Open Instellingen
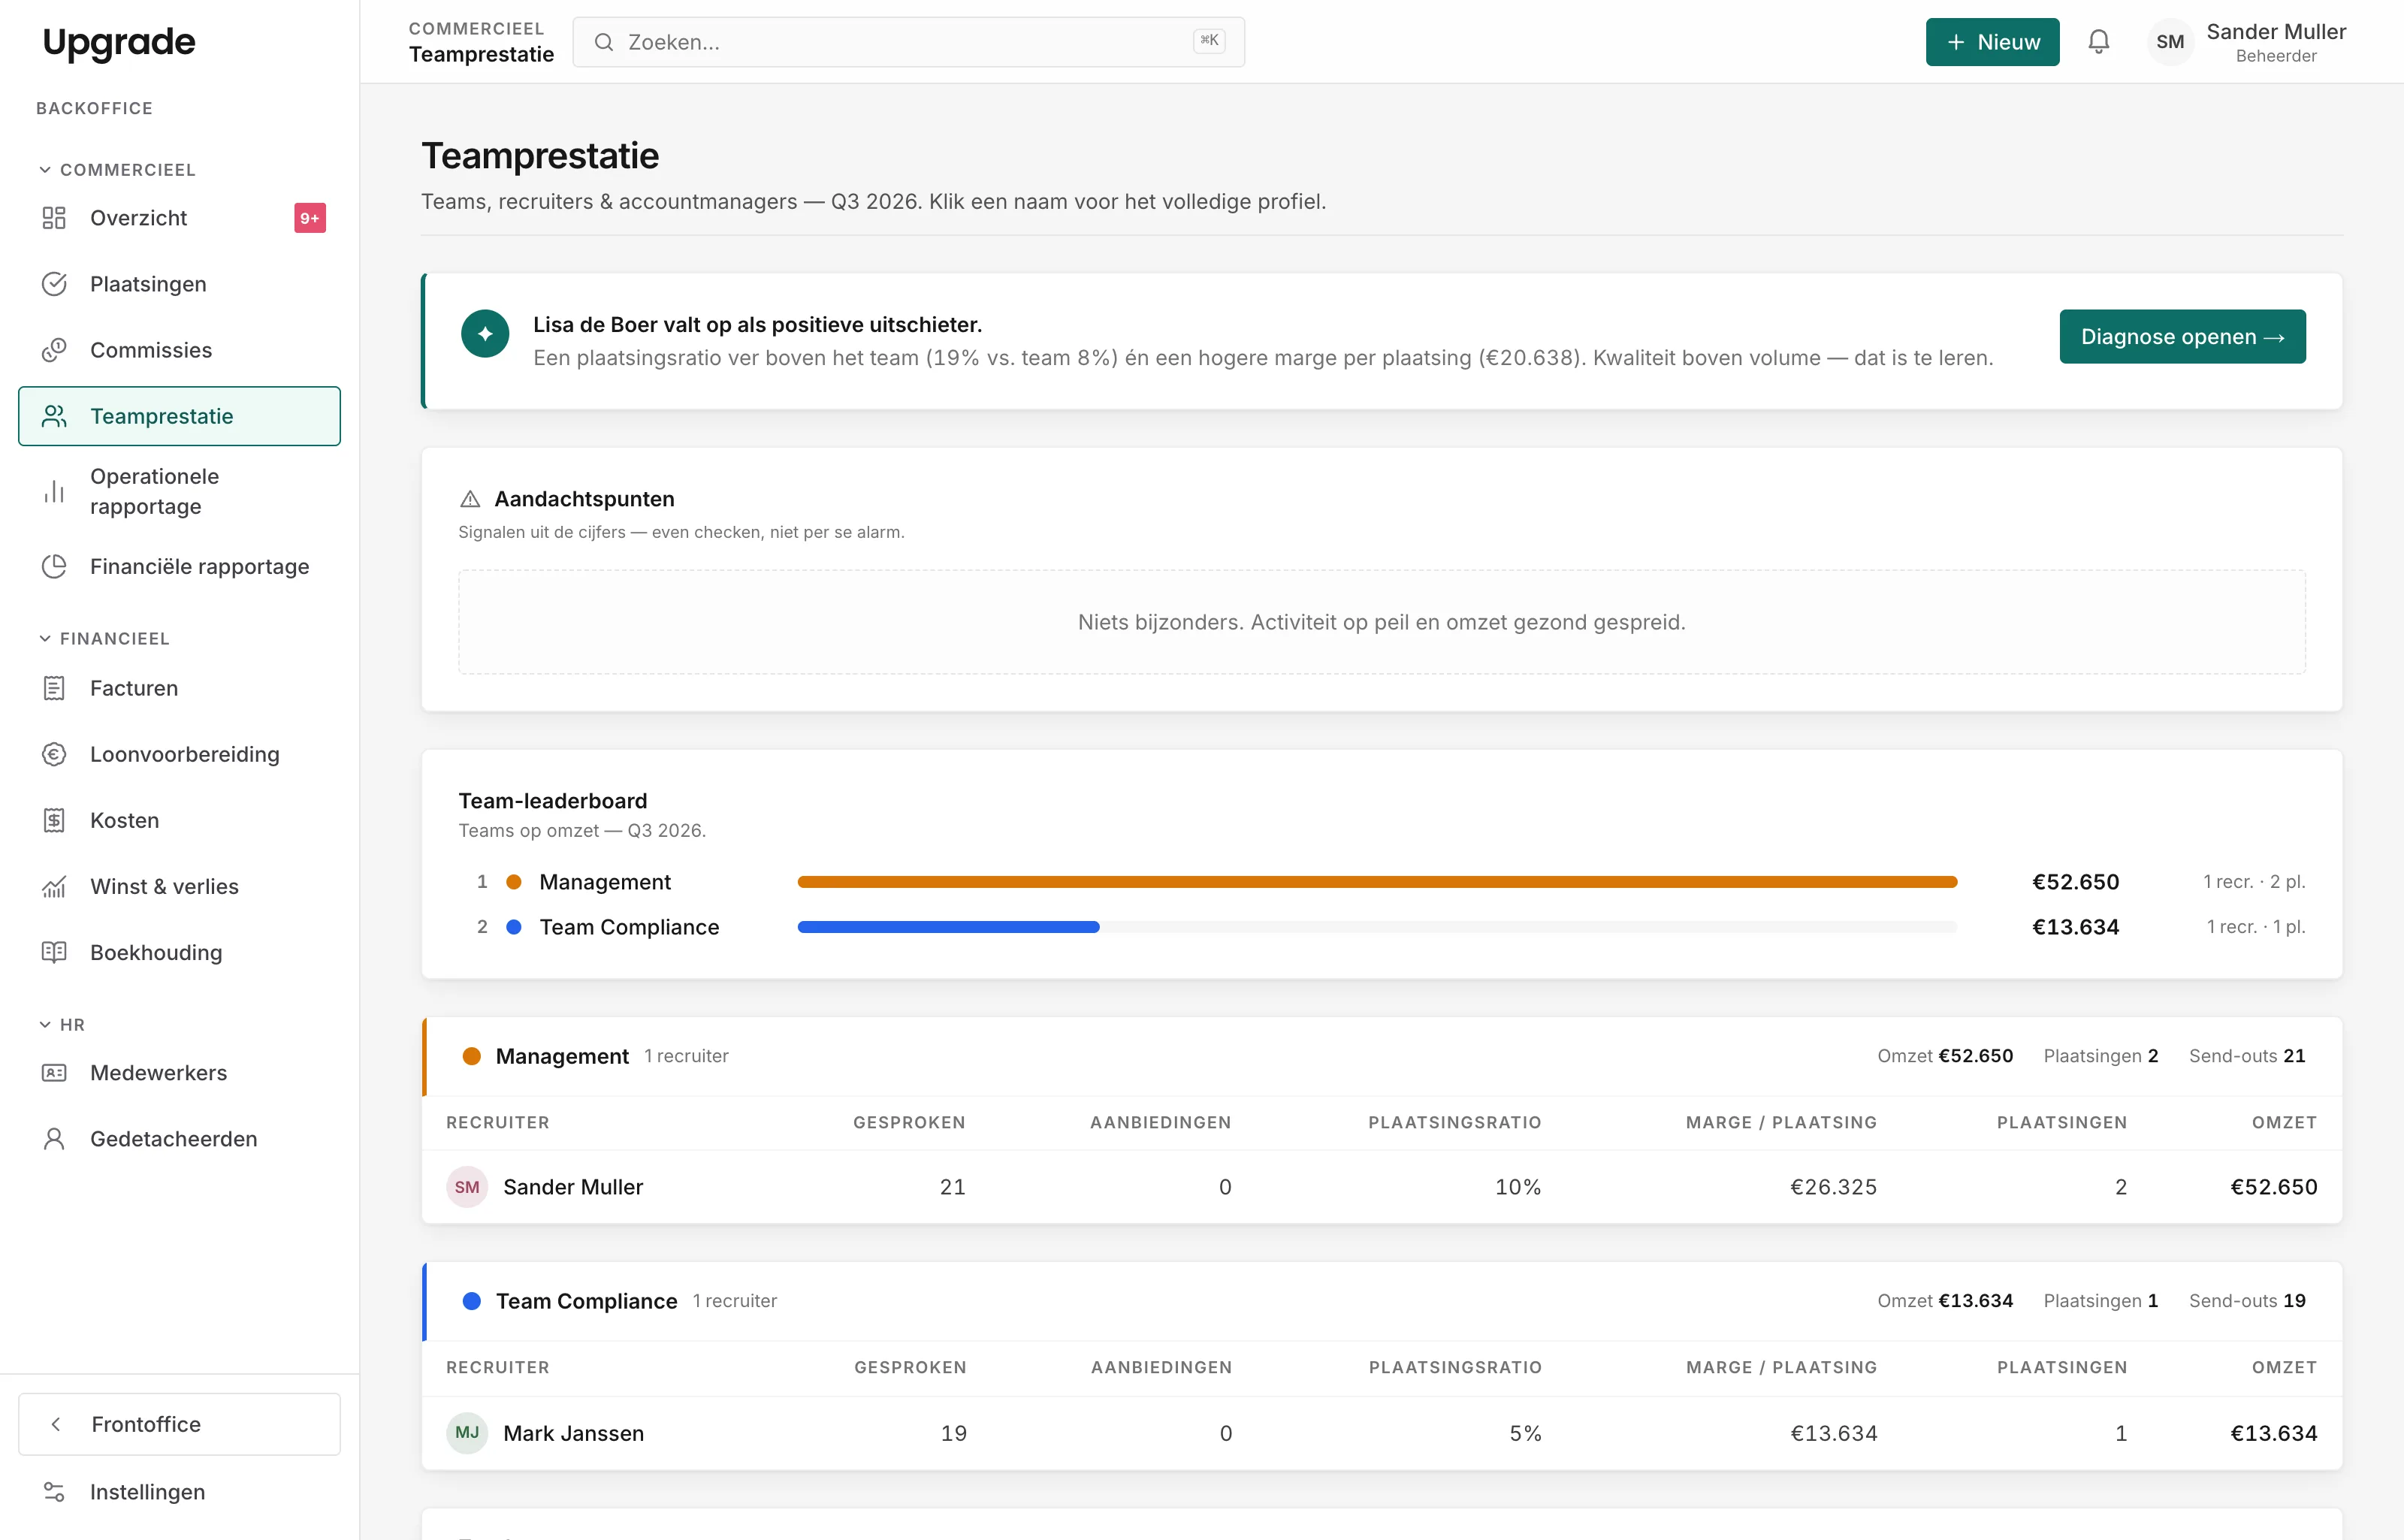Screen dimensions: 2404x1540 point(179,1491)
